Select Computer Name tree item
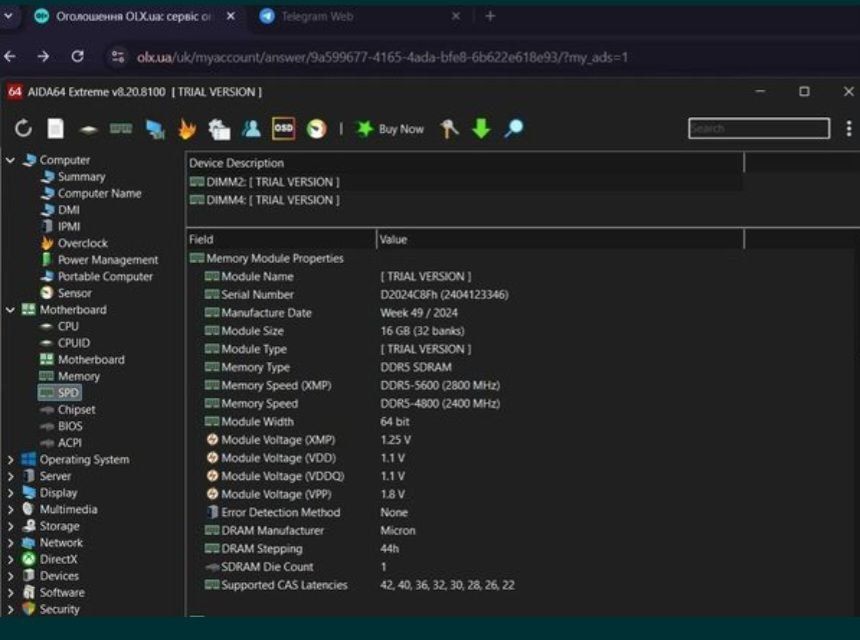The height and width of the screenshot is (640, 860). [x=91, y=193]
